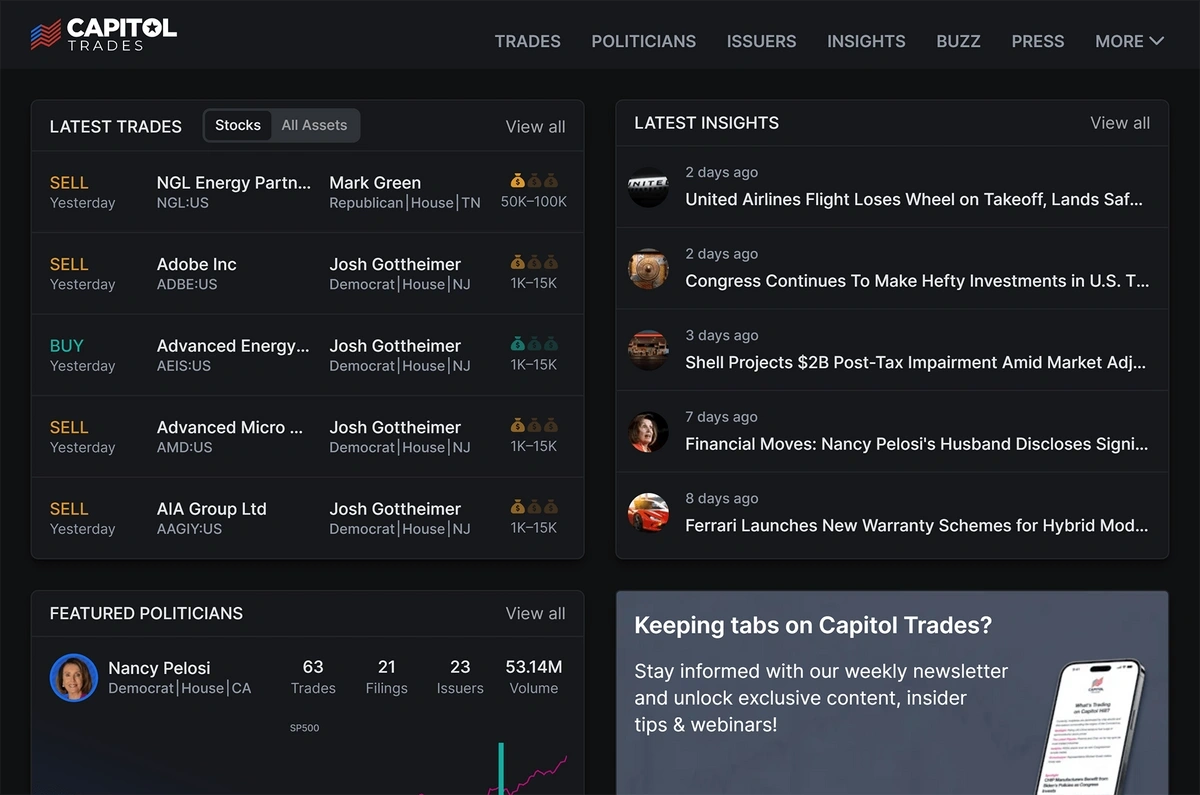Click the NGL:US ticker text
The height and width of the screenshot is (795, 1200).
coord(183,202)
